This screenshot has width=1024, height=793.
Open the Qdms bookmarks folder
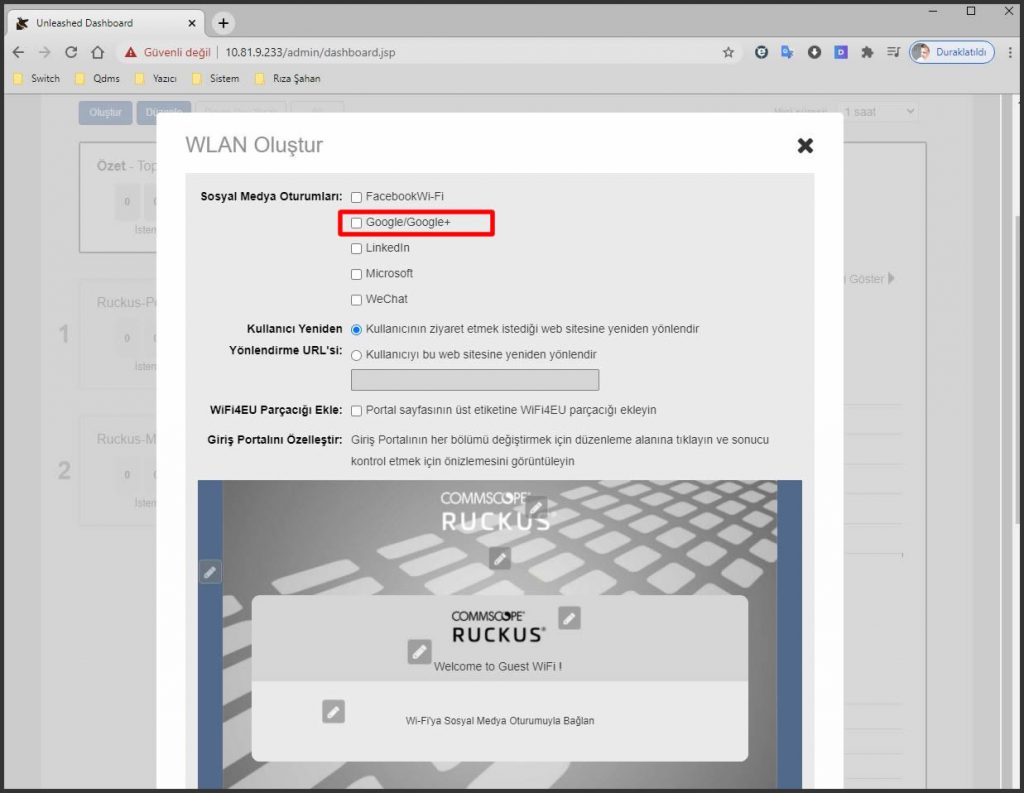point(98,78)
